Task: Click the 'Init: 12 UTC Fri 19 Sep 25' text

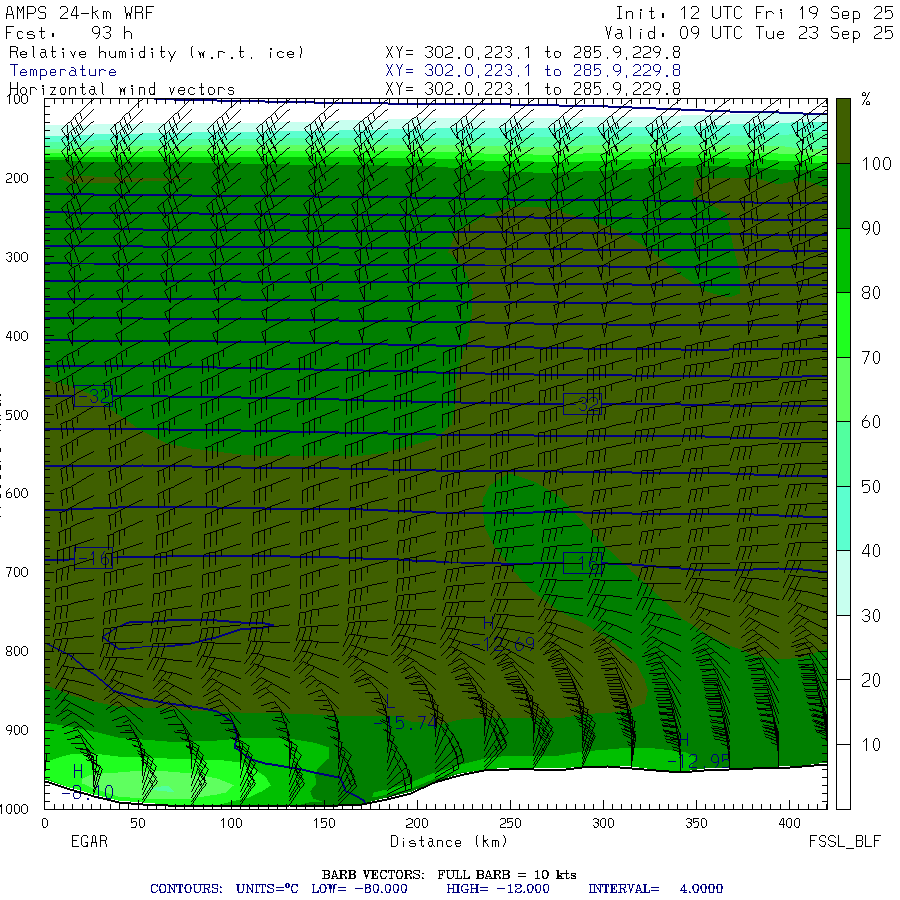Action: [754, 13]
